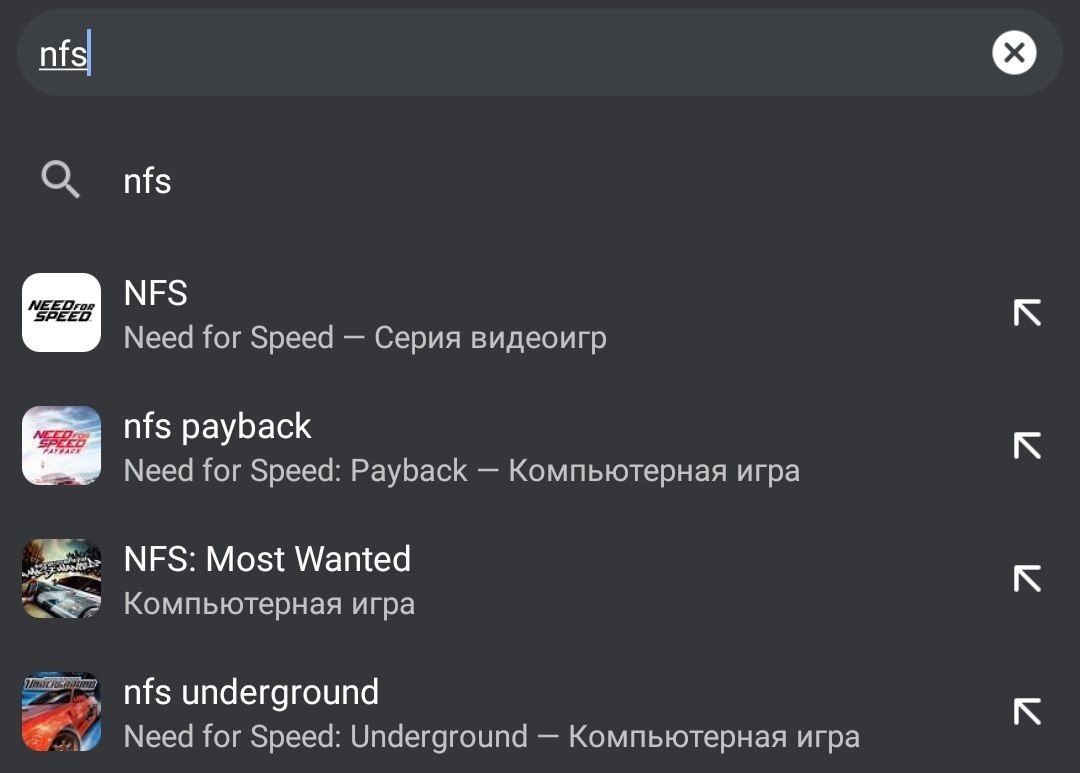Fill query using arrow beside nfs payback

1027,446
